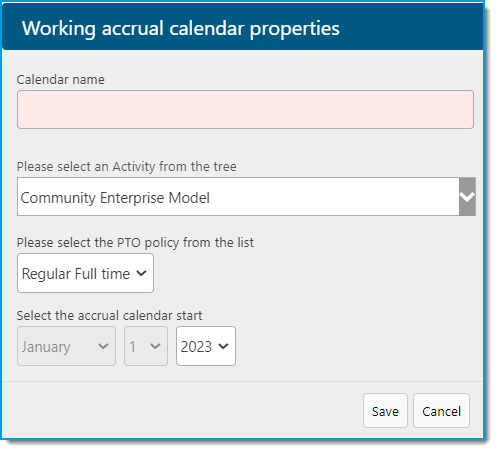Click the chevron arrow in the January selector
This screenshot has width=496, height=451.
(103, 346)
